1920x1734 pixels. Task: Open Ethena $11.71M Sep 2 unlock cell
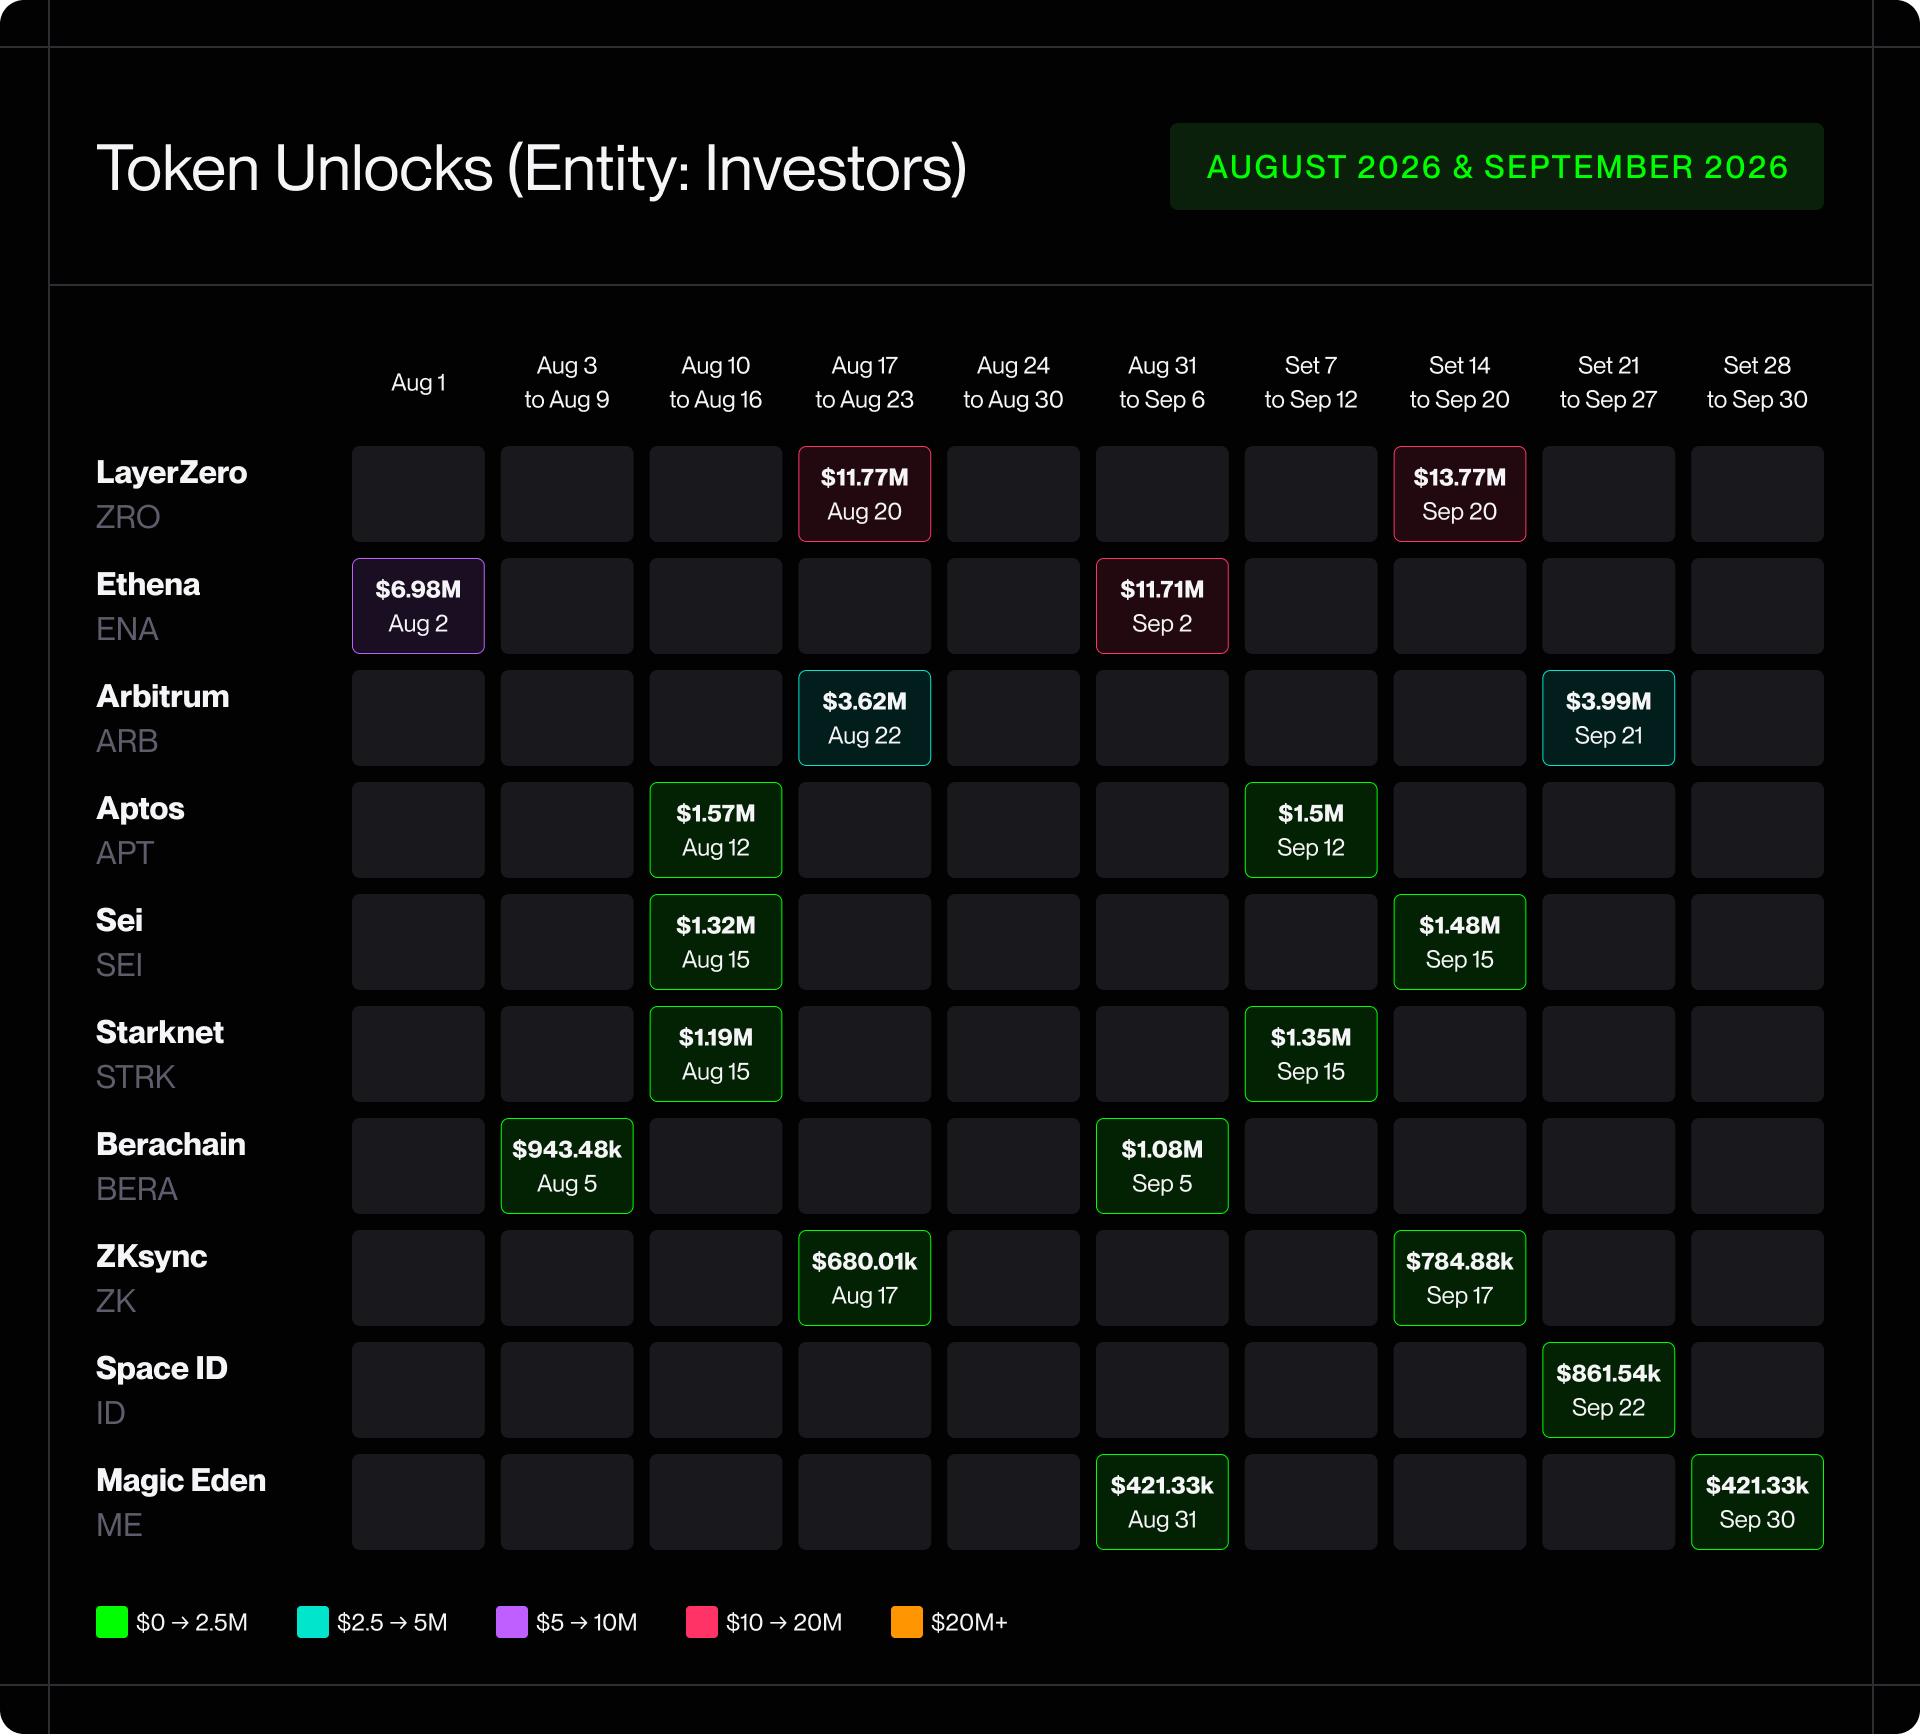point(1162,606)
